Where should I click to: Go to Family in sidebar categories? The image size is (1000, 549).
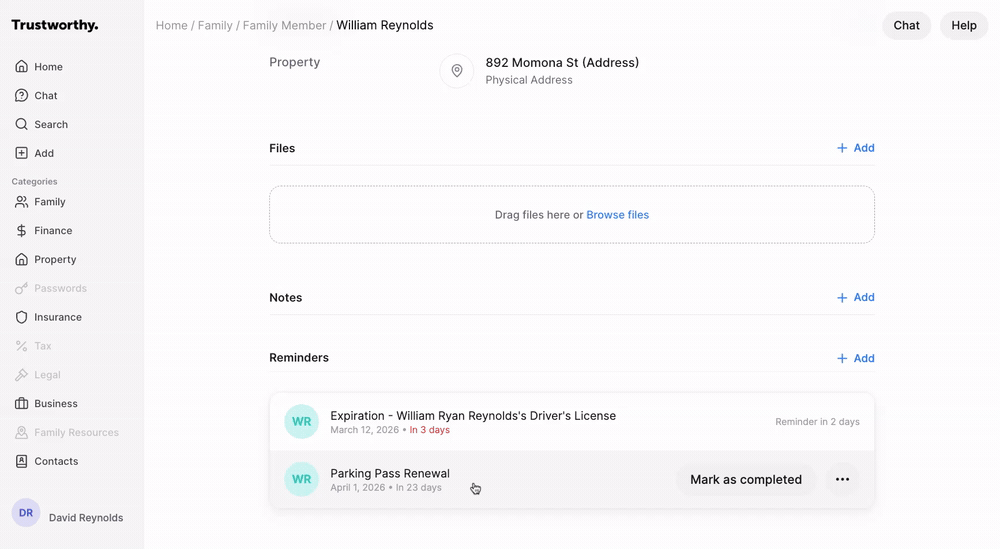(x=49, y=202)
